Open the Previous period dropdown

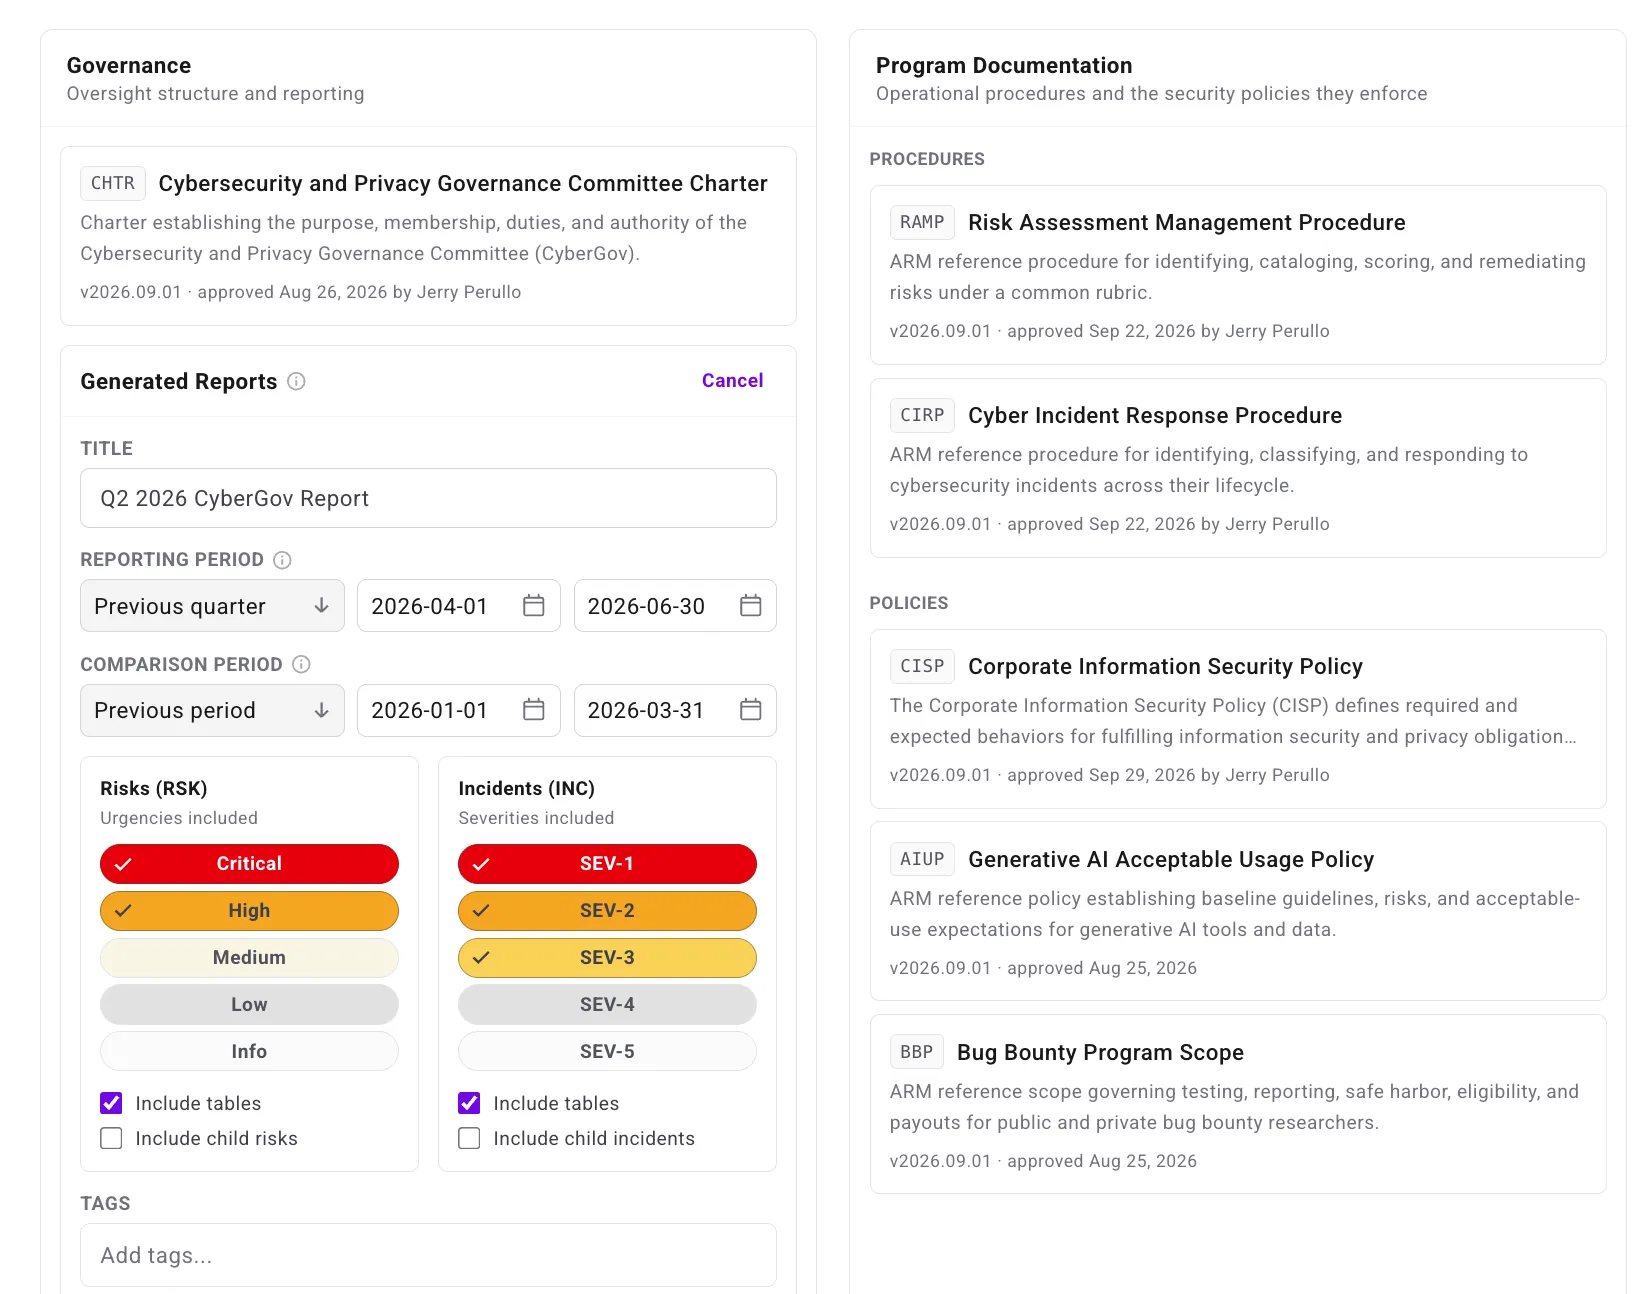[212, 710]
